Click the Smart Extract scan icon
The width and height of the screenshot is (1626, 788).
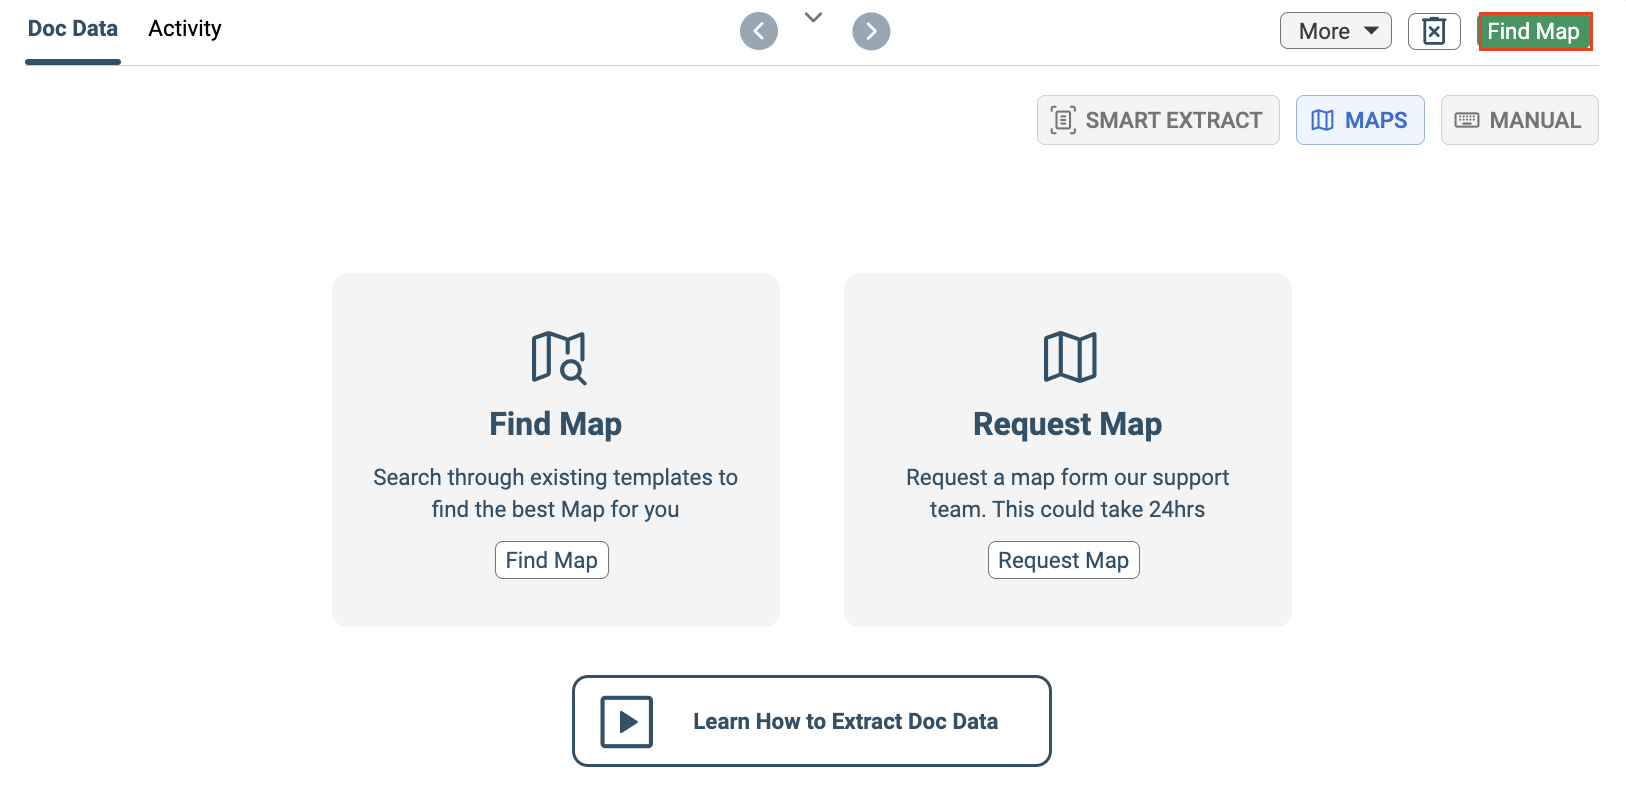click(1063, 120)
